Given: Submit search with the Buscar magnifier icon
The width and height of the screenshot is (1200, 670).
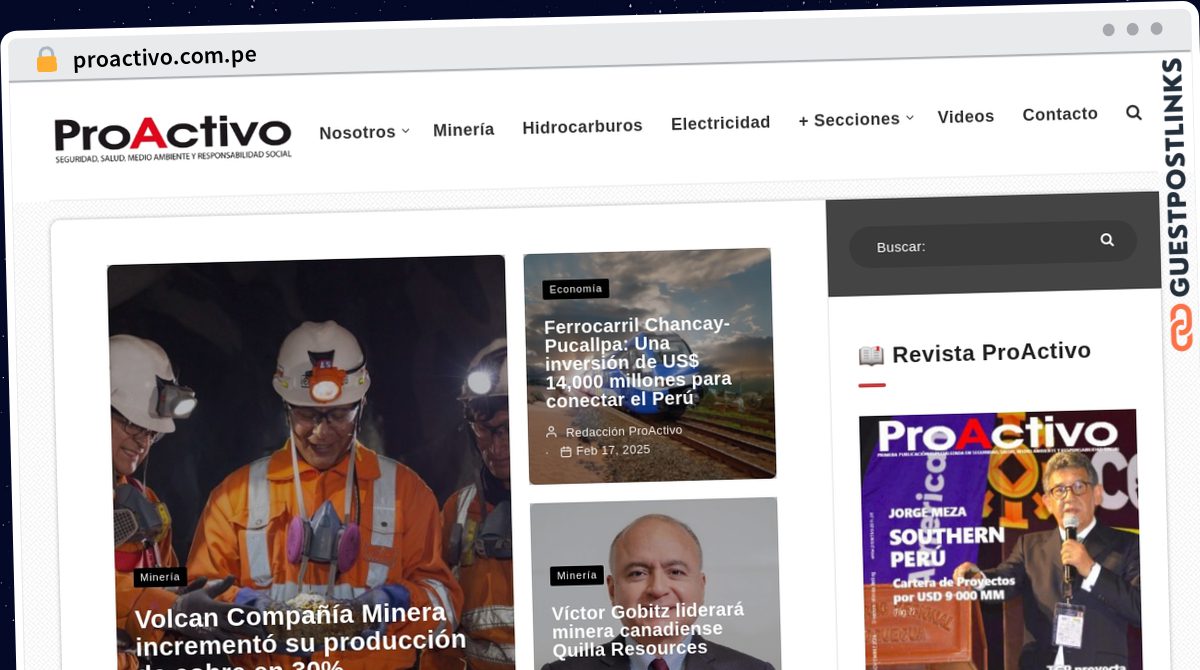Looking at the screenshot, I should pyautogui.click(x=1107, y=240).
